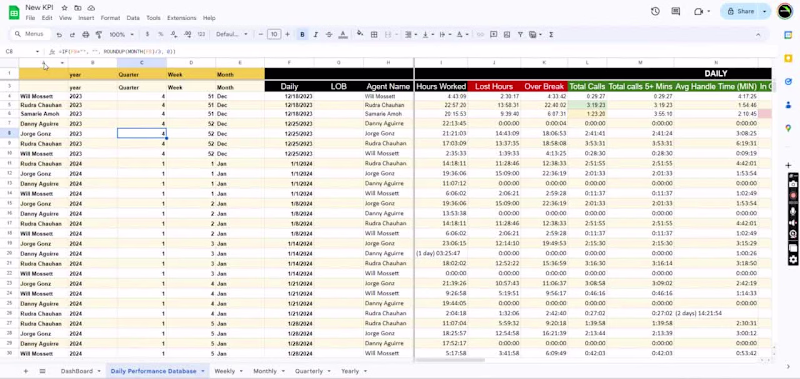Screen dimensions: 800x379
Task: Open text wrapping dropdown
Action: click(444, 34)
